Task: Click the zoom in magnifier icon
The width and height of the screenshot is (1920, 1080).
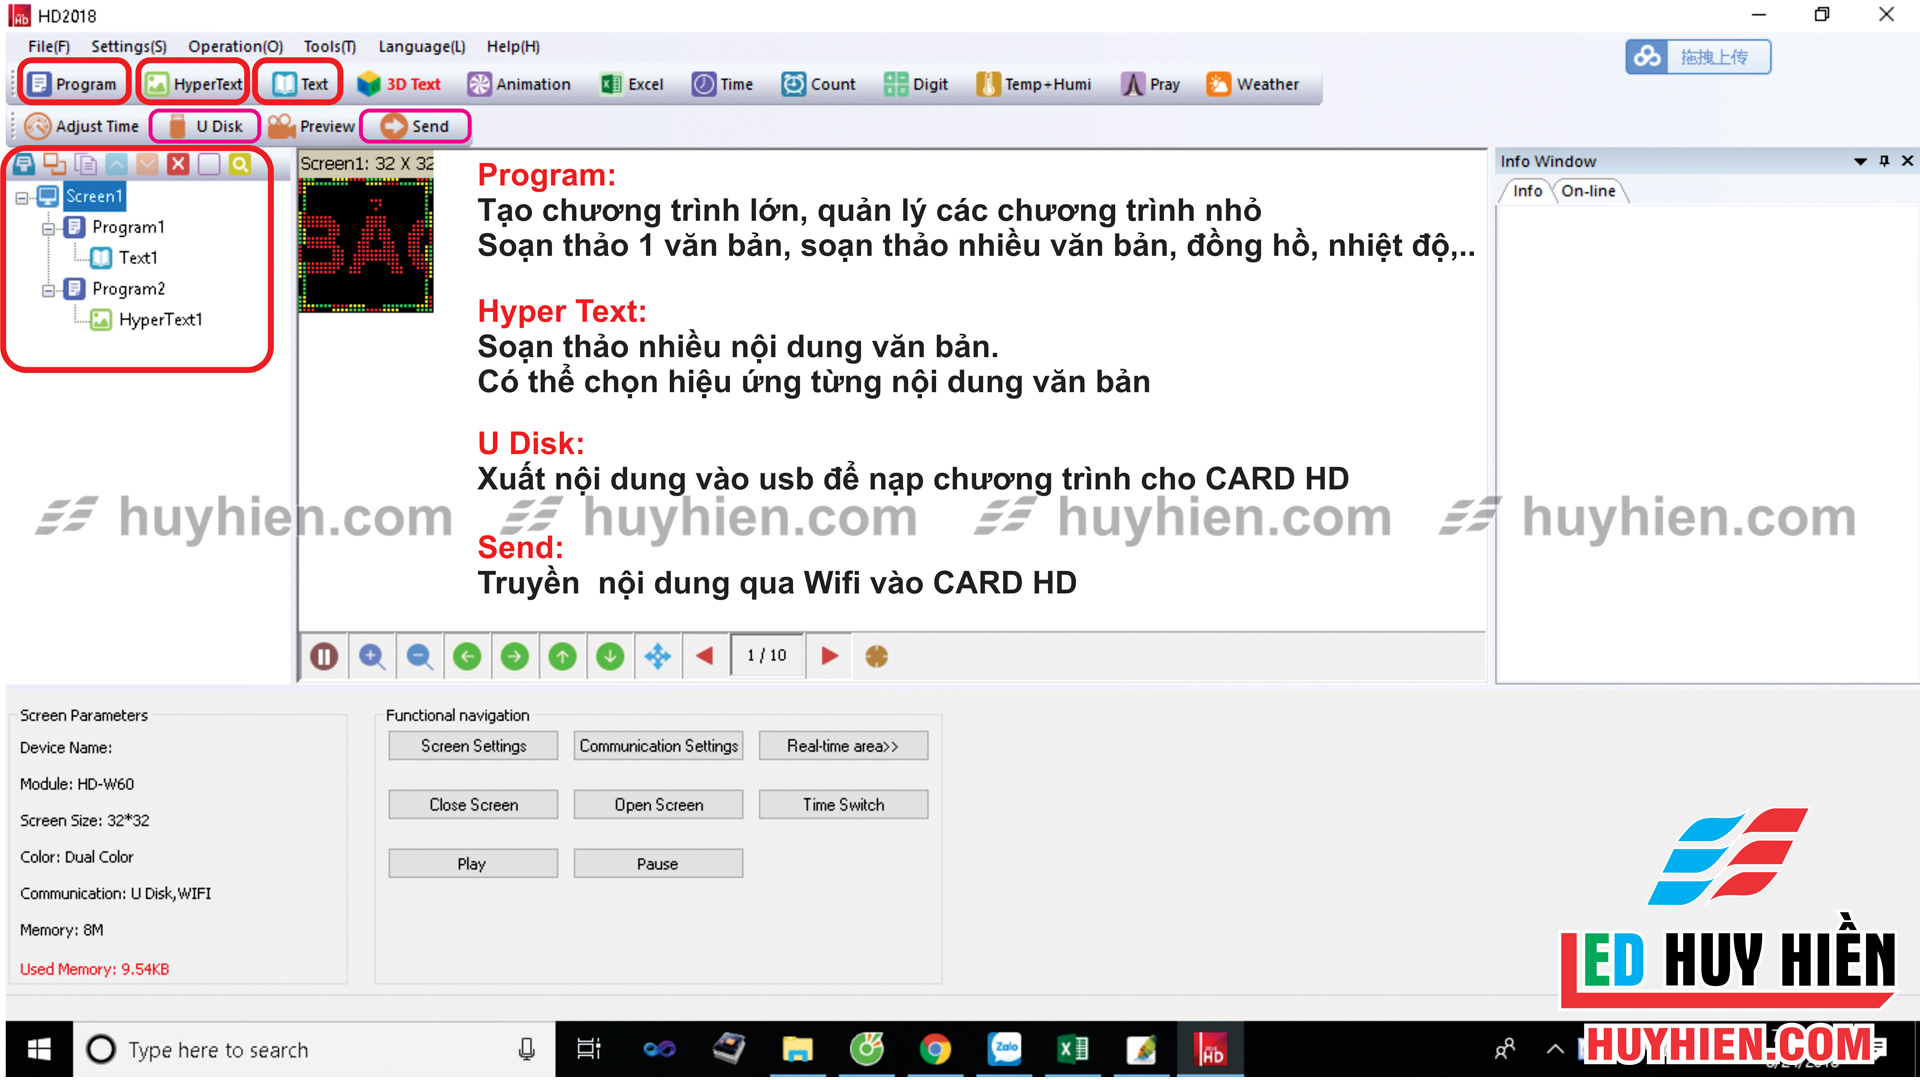Action: point(372,656)
